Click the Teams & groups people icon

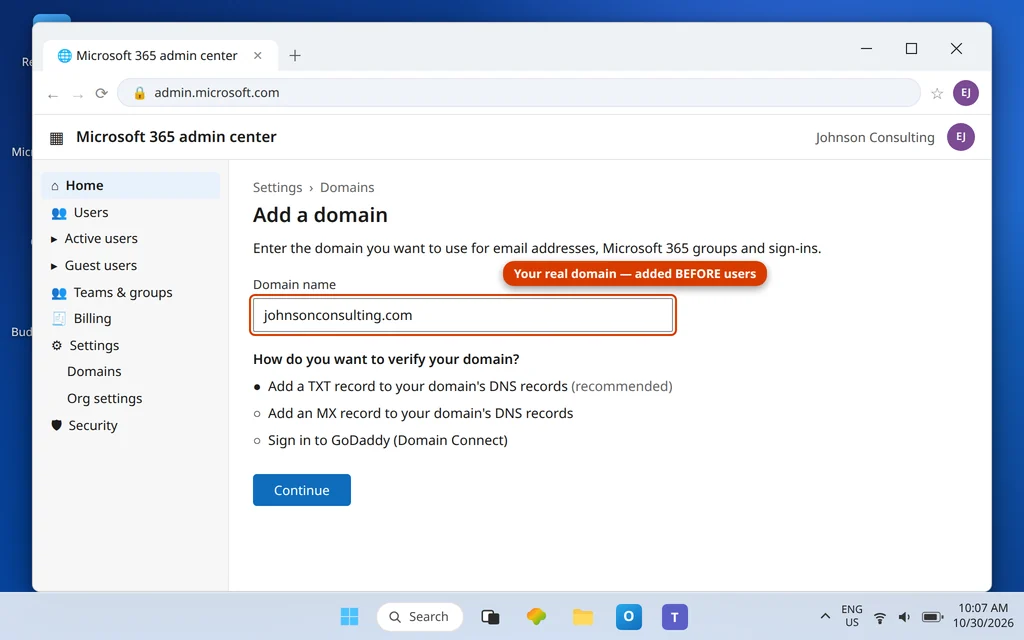point(59,293)
